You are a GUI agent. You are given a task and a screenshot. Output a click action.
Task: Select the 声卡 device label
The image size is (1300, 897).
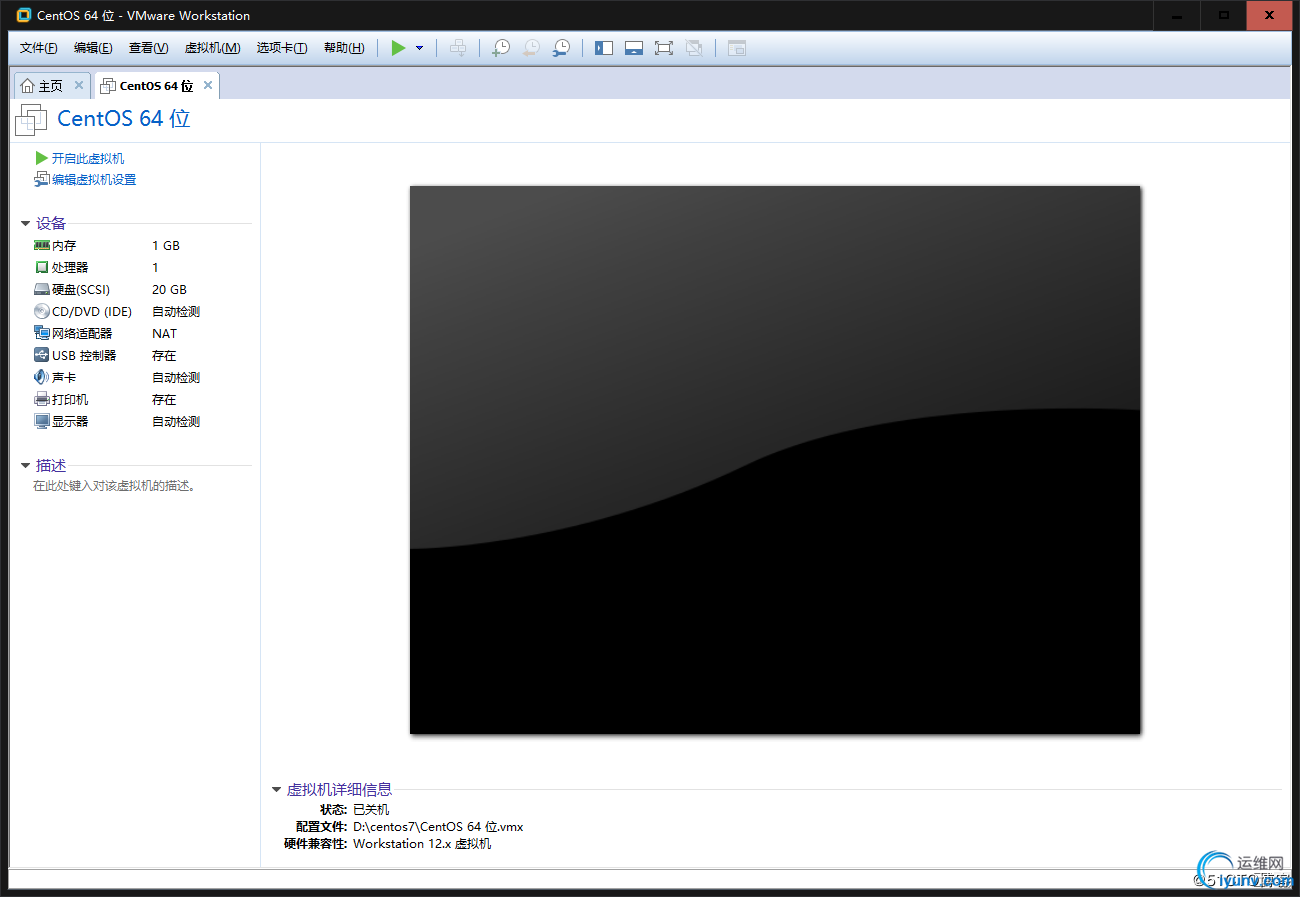(64, 378)
